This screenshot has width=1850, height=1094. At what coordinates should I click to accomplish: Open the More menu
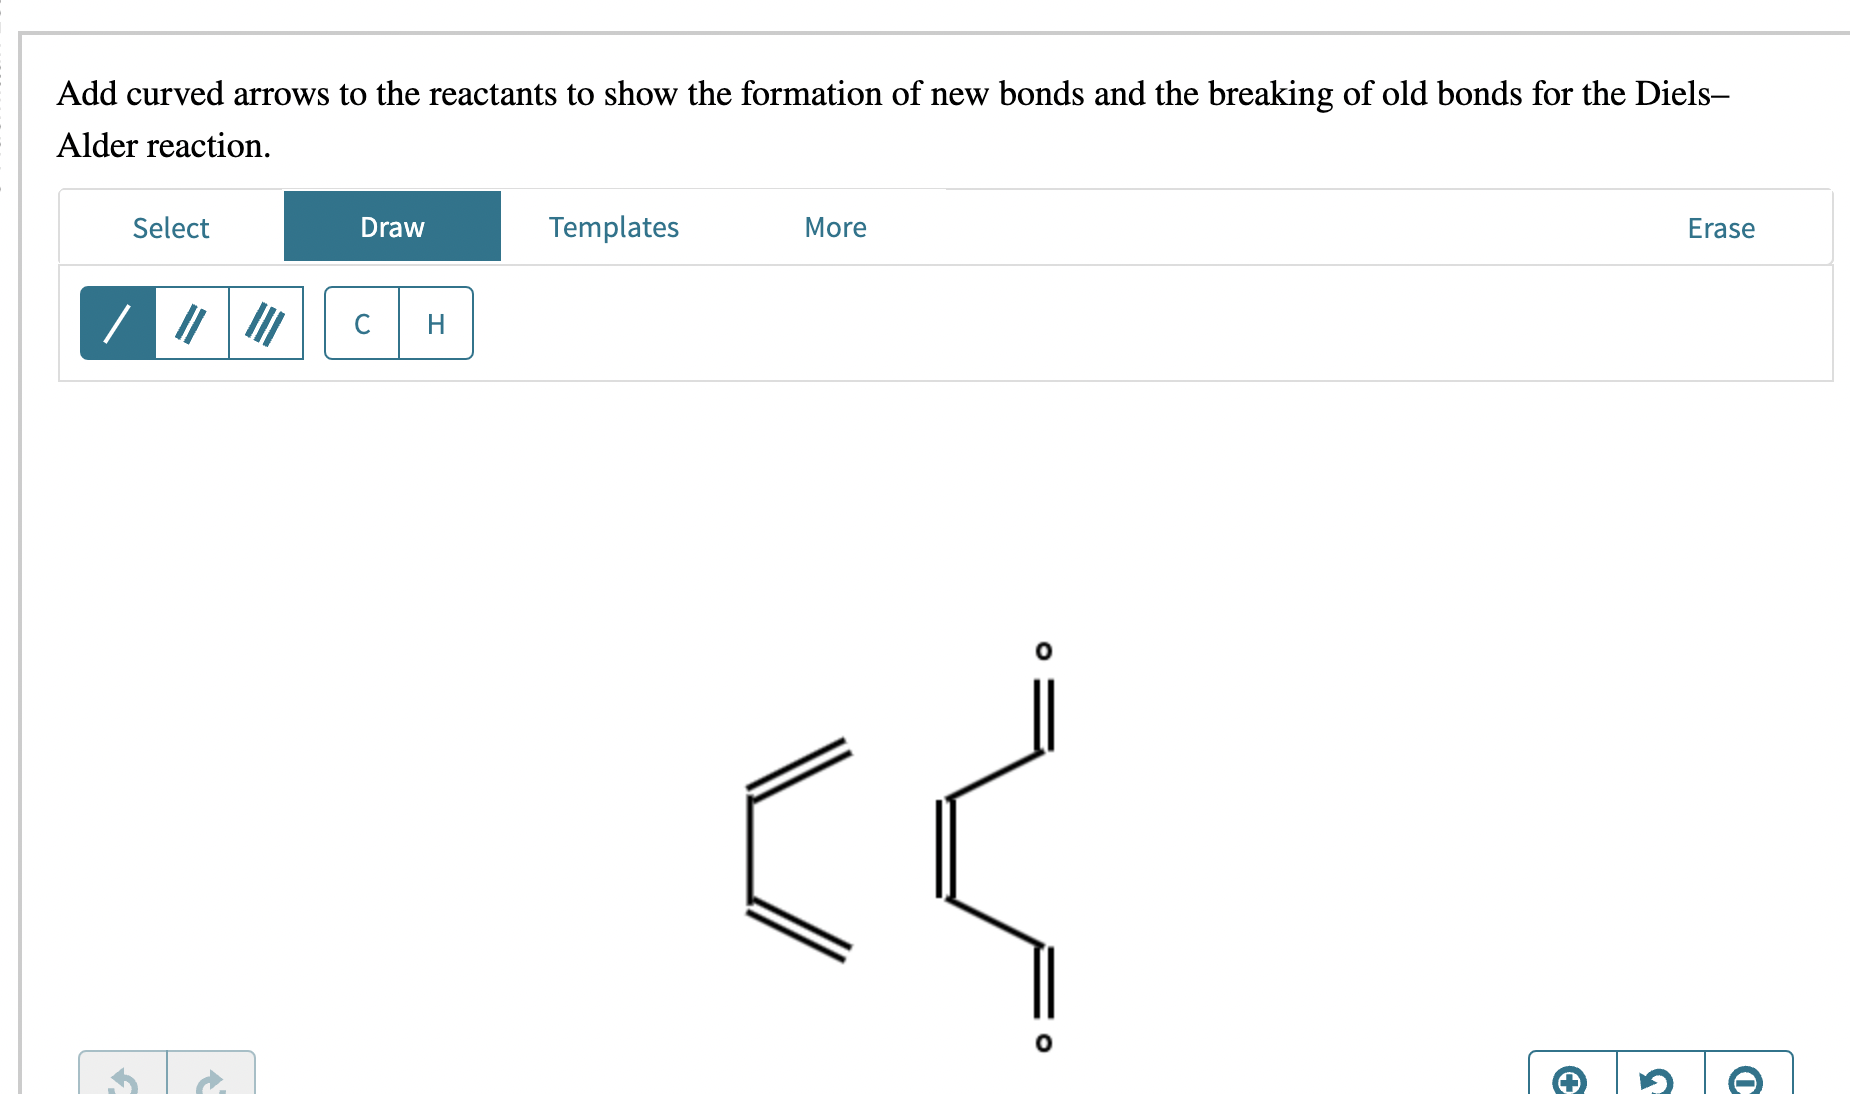[x=834, y=227]
